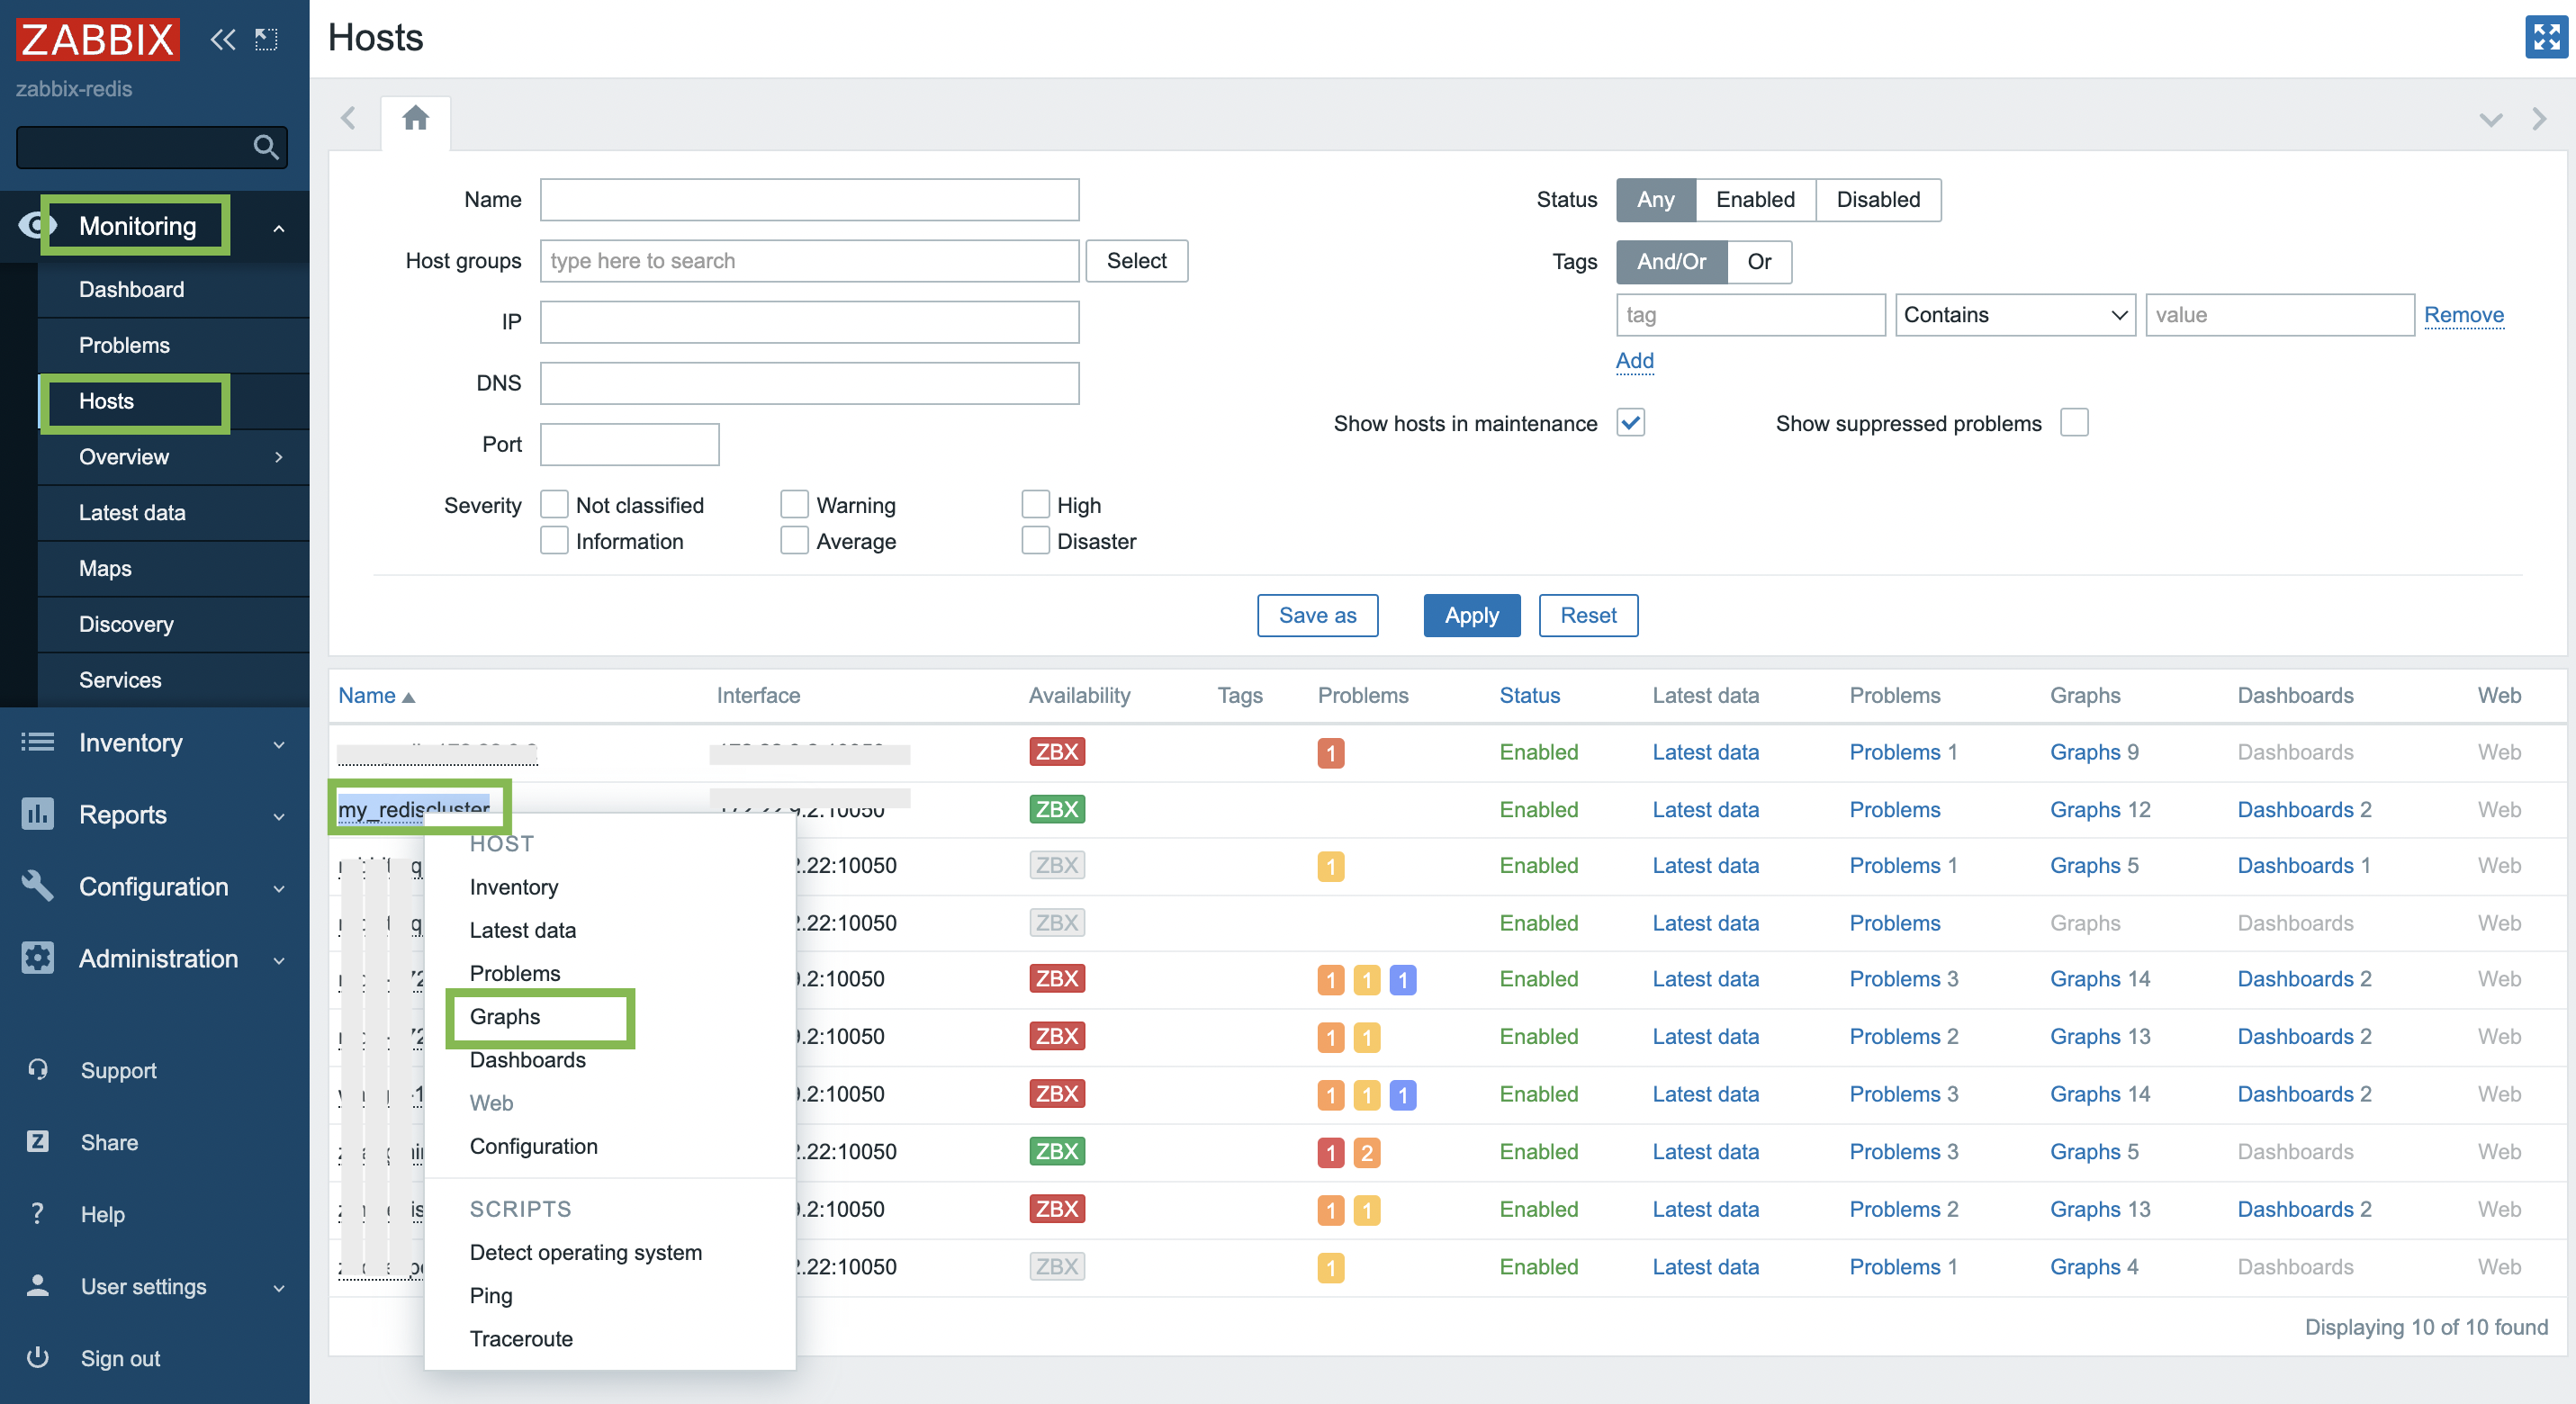Enable the Show suppressed problems checkbox
Image resolution: width=2576 pixels, height=1404 pixels.
2076,422
